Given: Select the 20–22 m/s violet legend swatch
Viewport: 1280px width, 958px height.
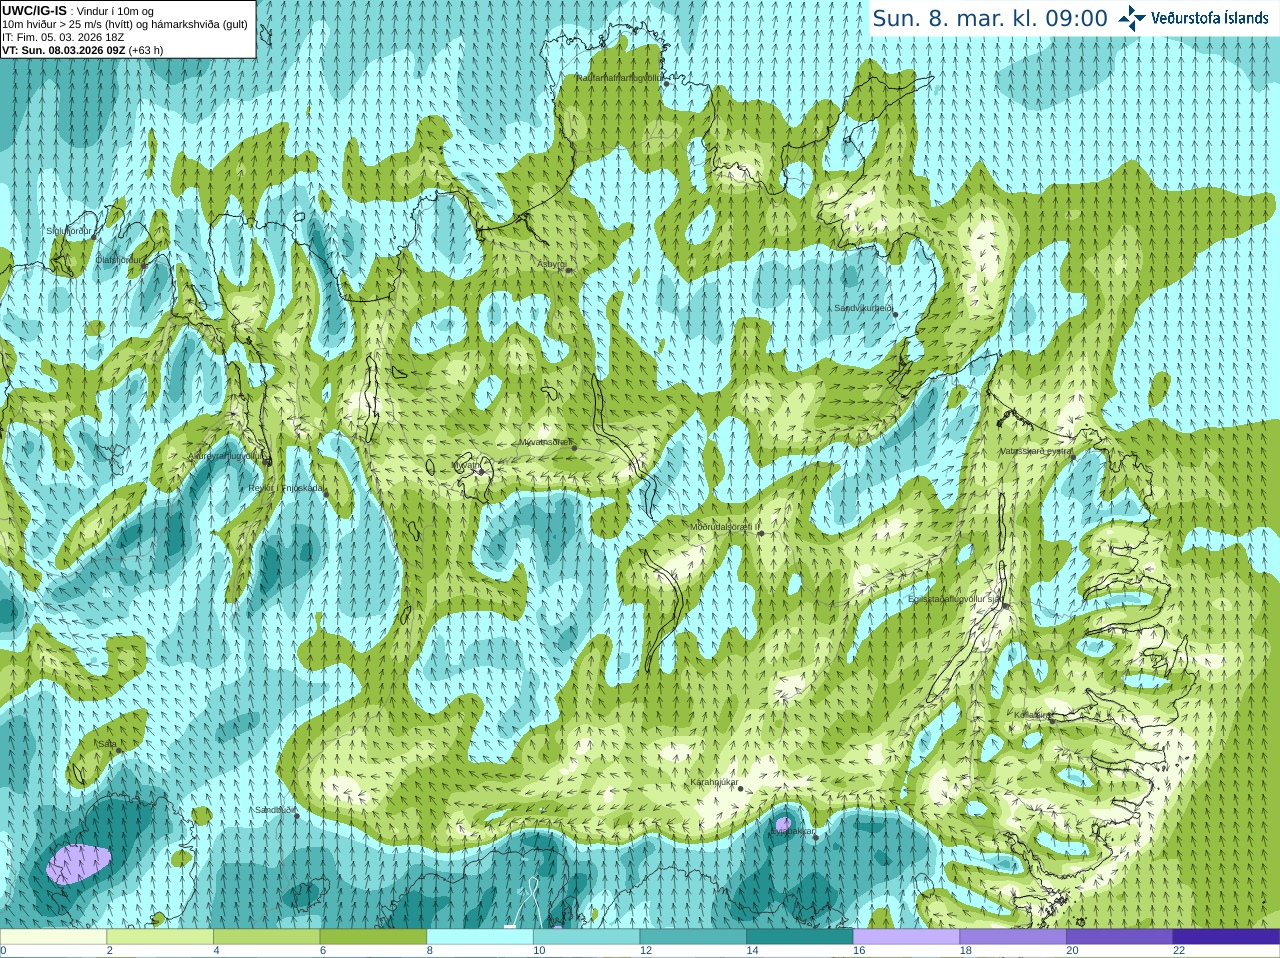Looking at the screenshot, I should (x=1120, y=937).
